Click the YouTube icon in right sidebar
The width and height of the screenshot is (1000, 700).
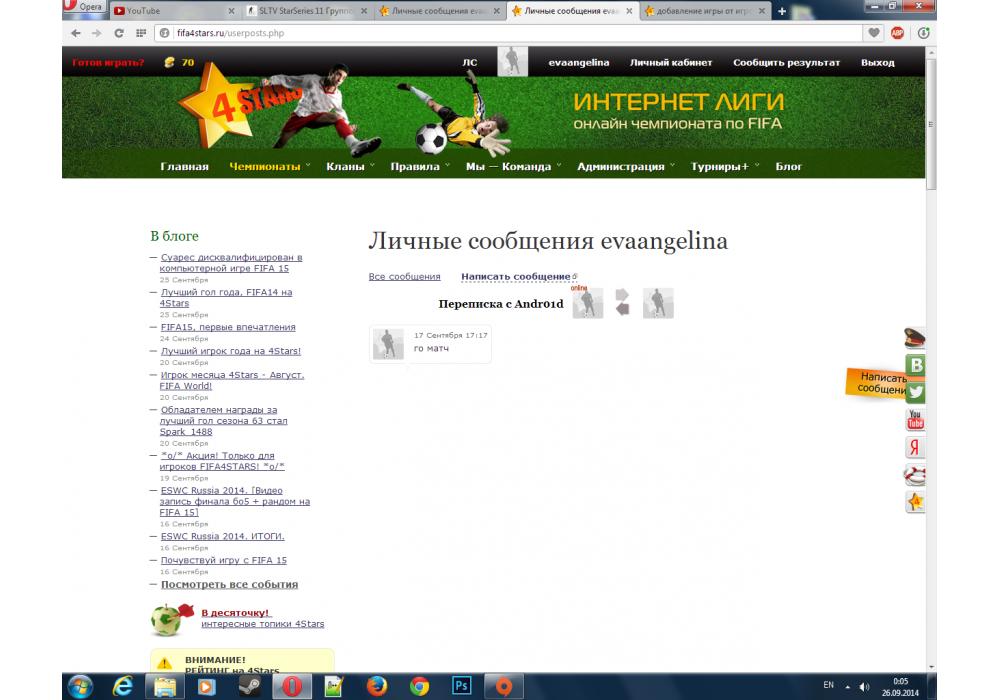pos(915,420)
